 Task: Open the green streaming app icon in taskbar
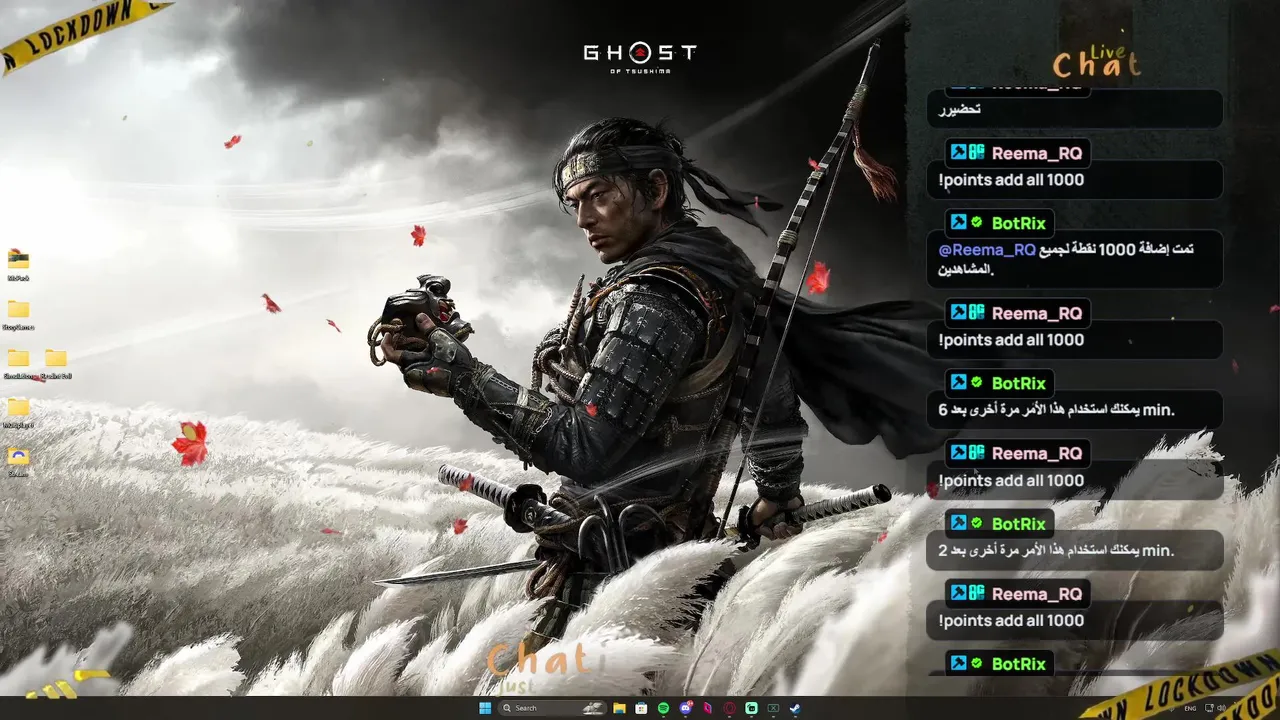click(751, 708)
